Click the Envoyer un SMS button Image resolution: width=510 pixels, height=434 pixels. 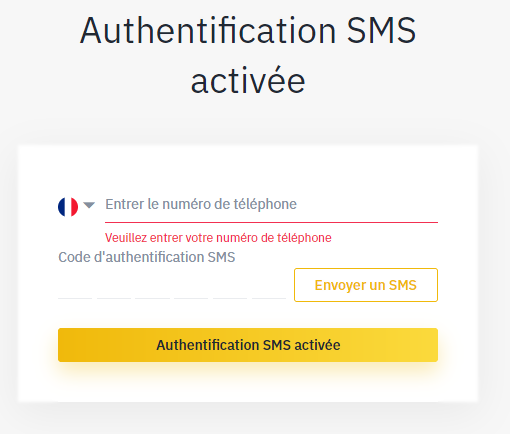pyautogui.click(x=366, y=285)
